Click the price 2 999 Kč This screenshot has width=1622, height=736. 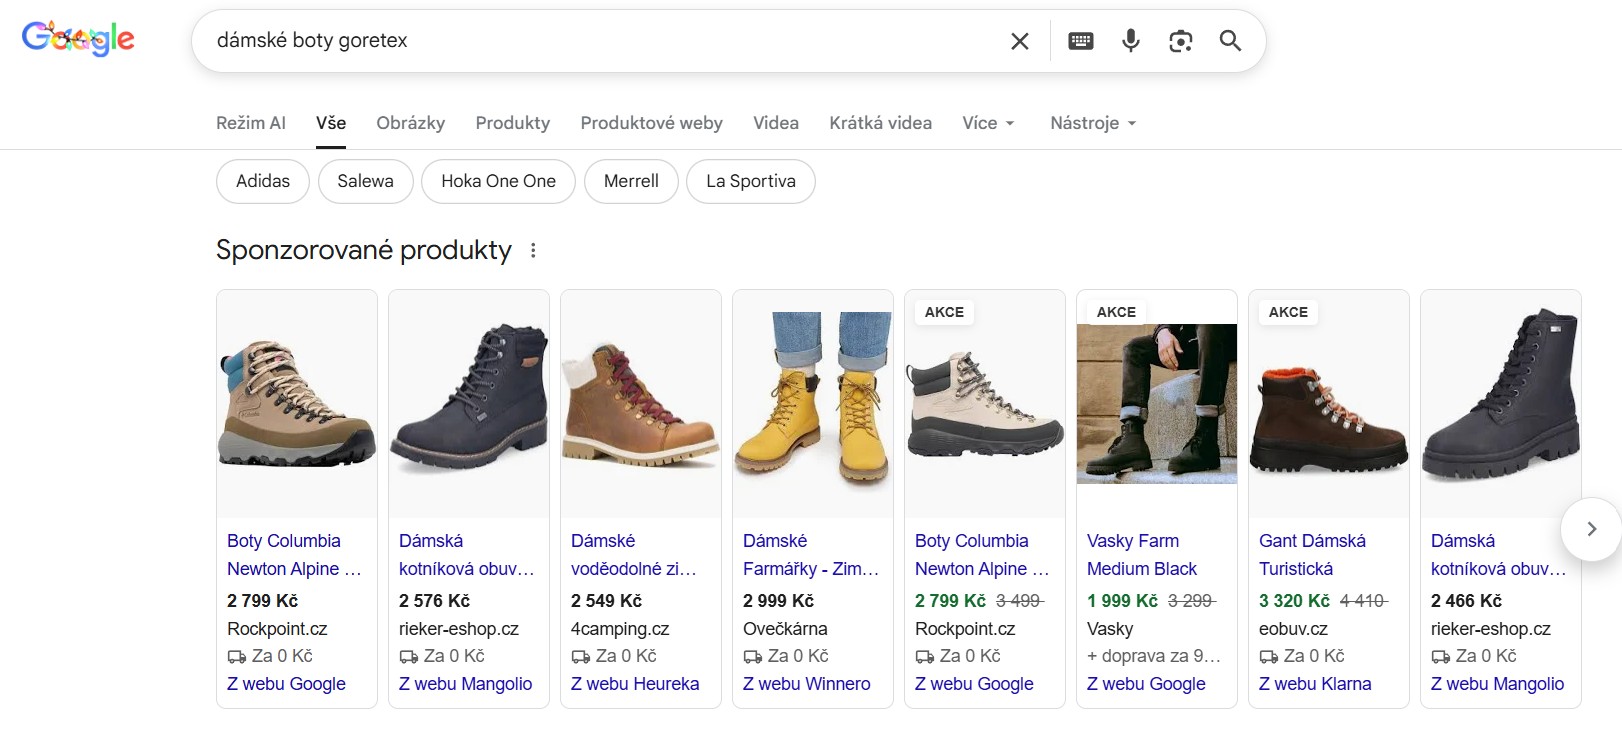tap(778, 601)
